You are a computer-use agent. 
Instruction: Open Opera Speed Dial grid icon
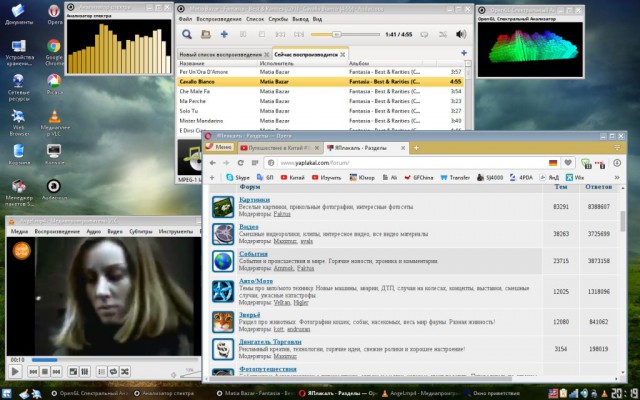[255, 163]
